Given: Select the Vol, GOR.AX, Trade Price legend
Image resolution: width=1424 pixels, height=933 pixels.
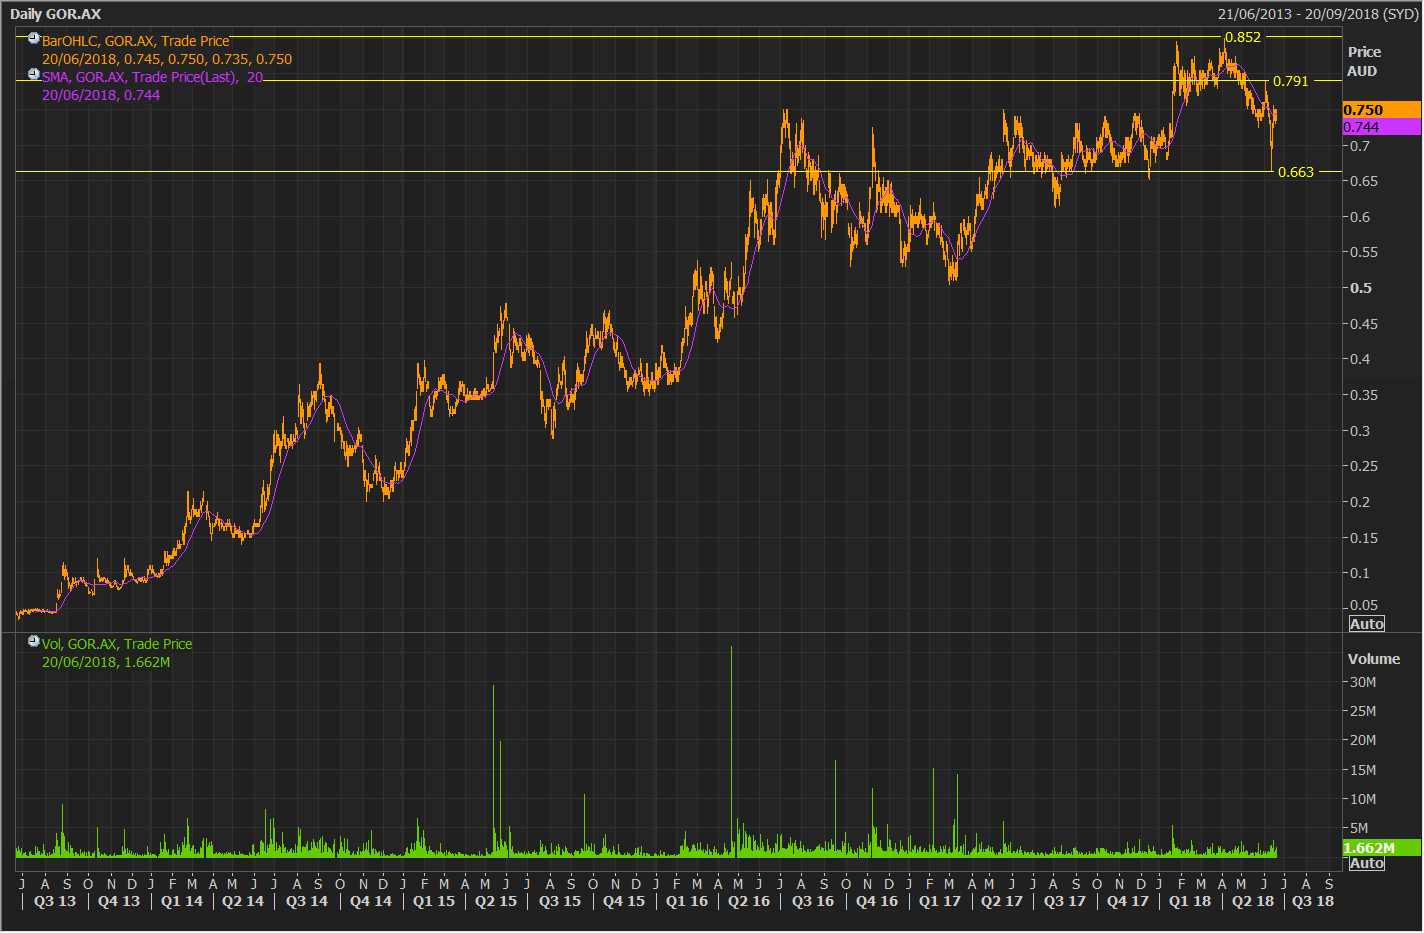Looking at the screenshot, I should (117, 644).
